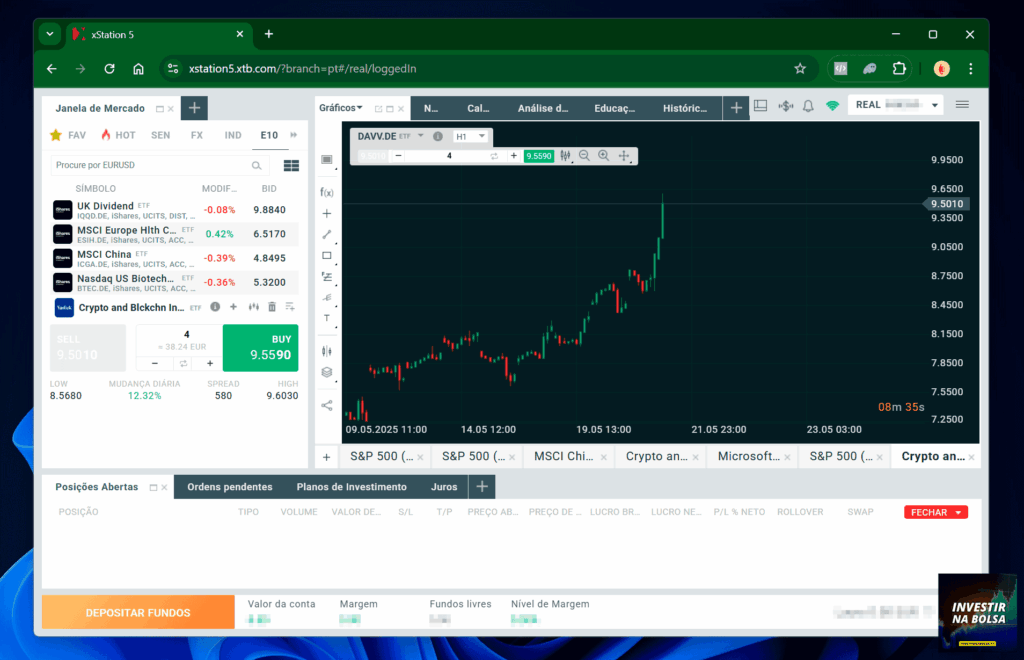The height and width of the screenshot is (660, 1024).
Task: Reload the xStation page
Action: coord(109,69)
